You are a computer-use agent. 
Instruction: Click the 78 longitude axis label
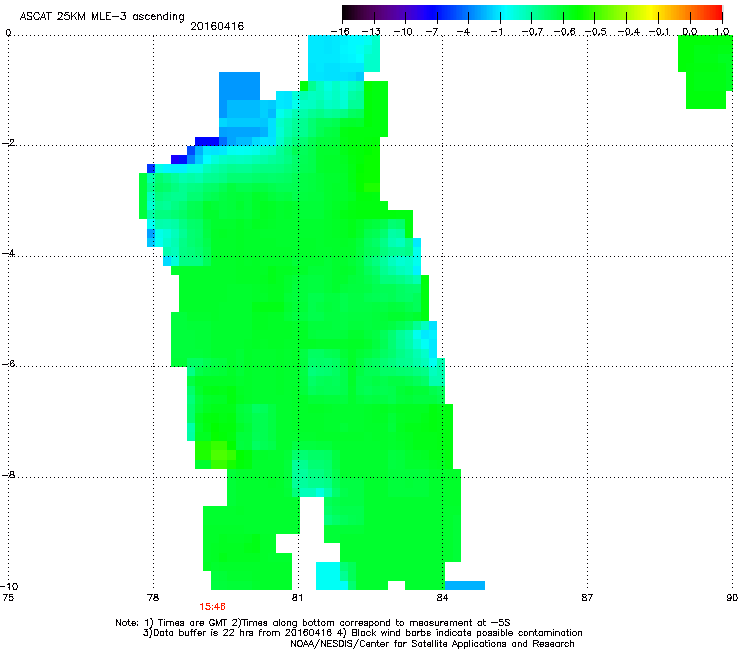pos(153,598)
